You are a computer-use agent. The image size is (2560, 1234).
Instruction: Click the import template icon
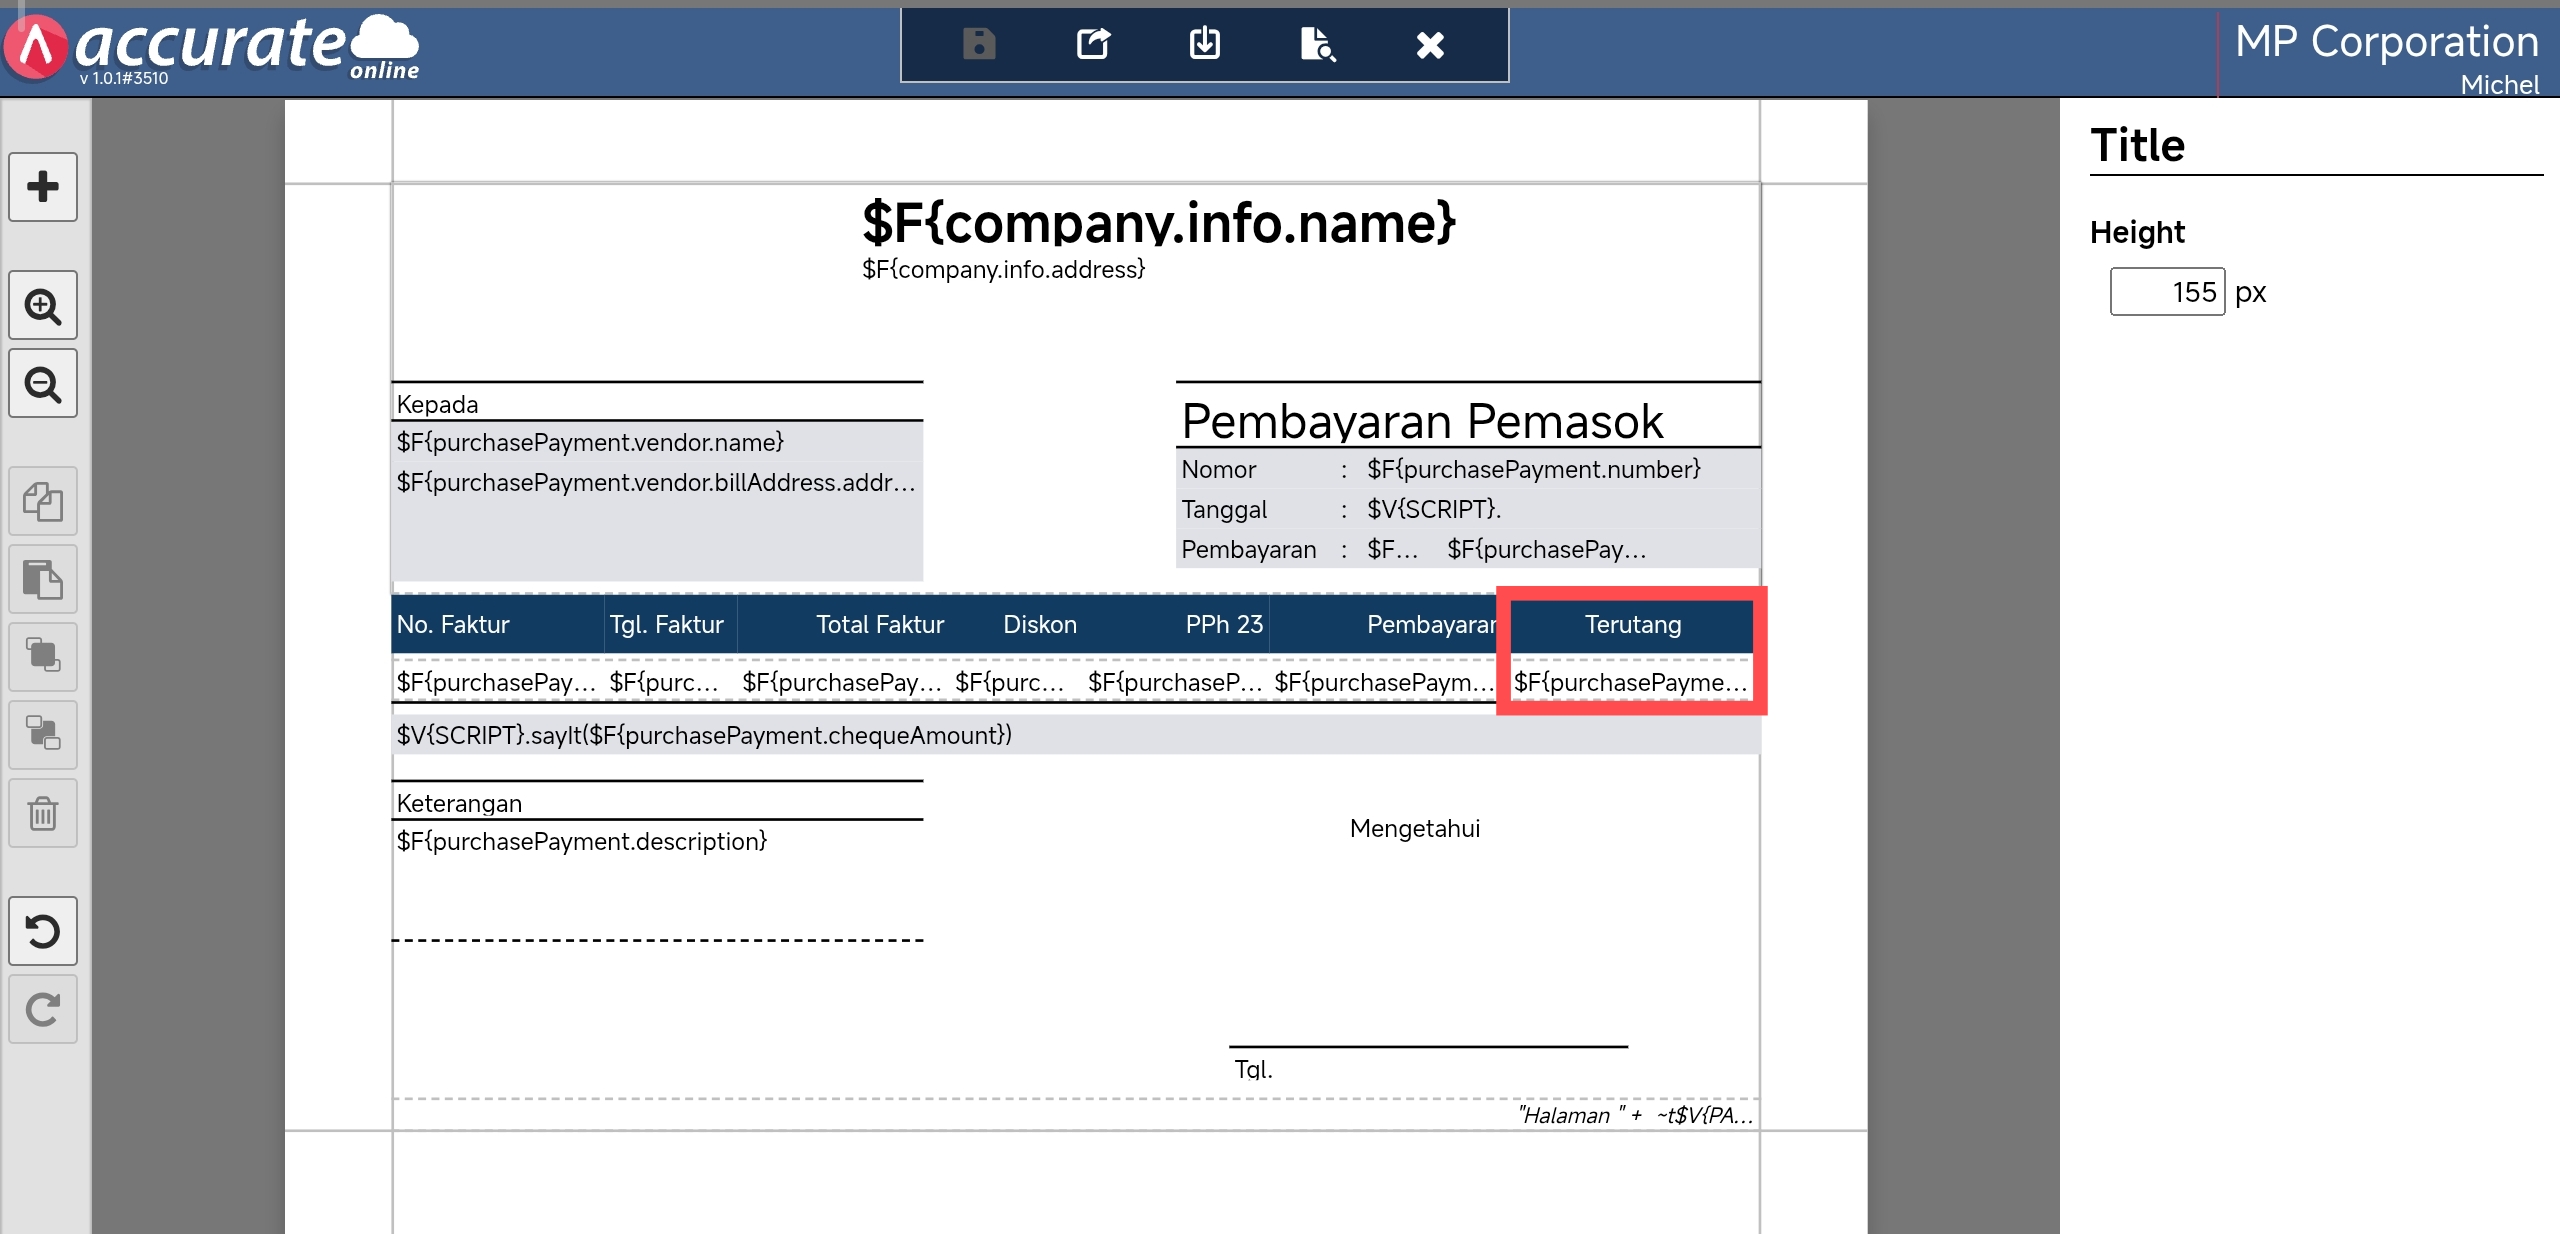click(1205, 44)
